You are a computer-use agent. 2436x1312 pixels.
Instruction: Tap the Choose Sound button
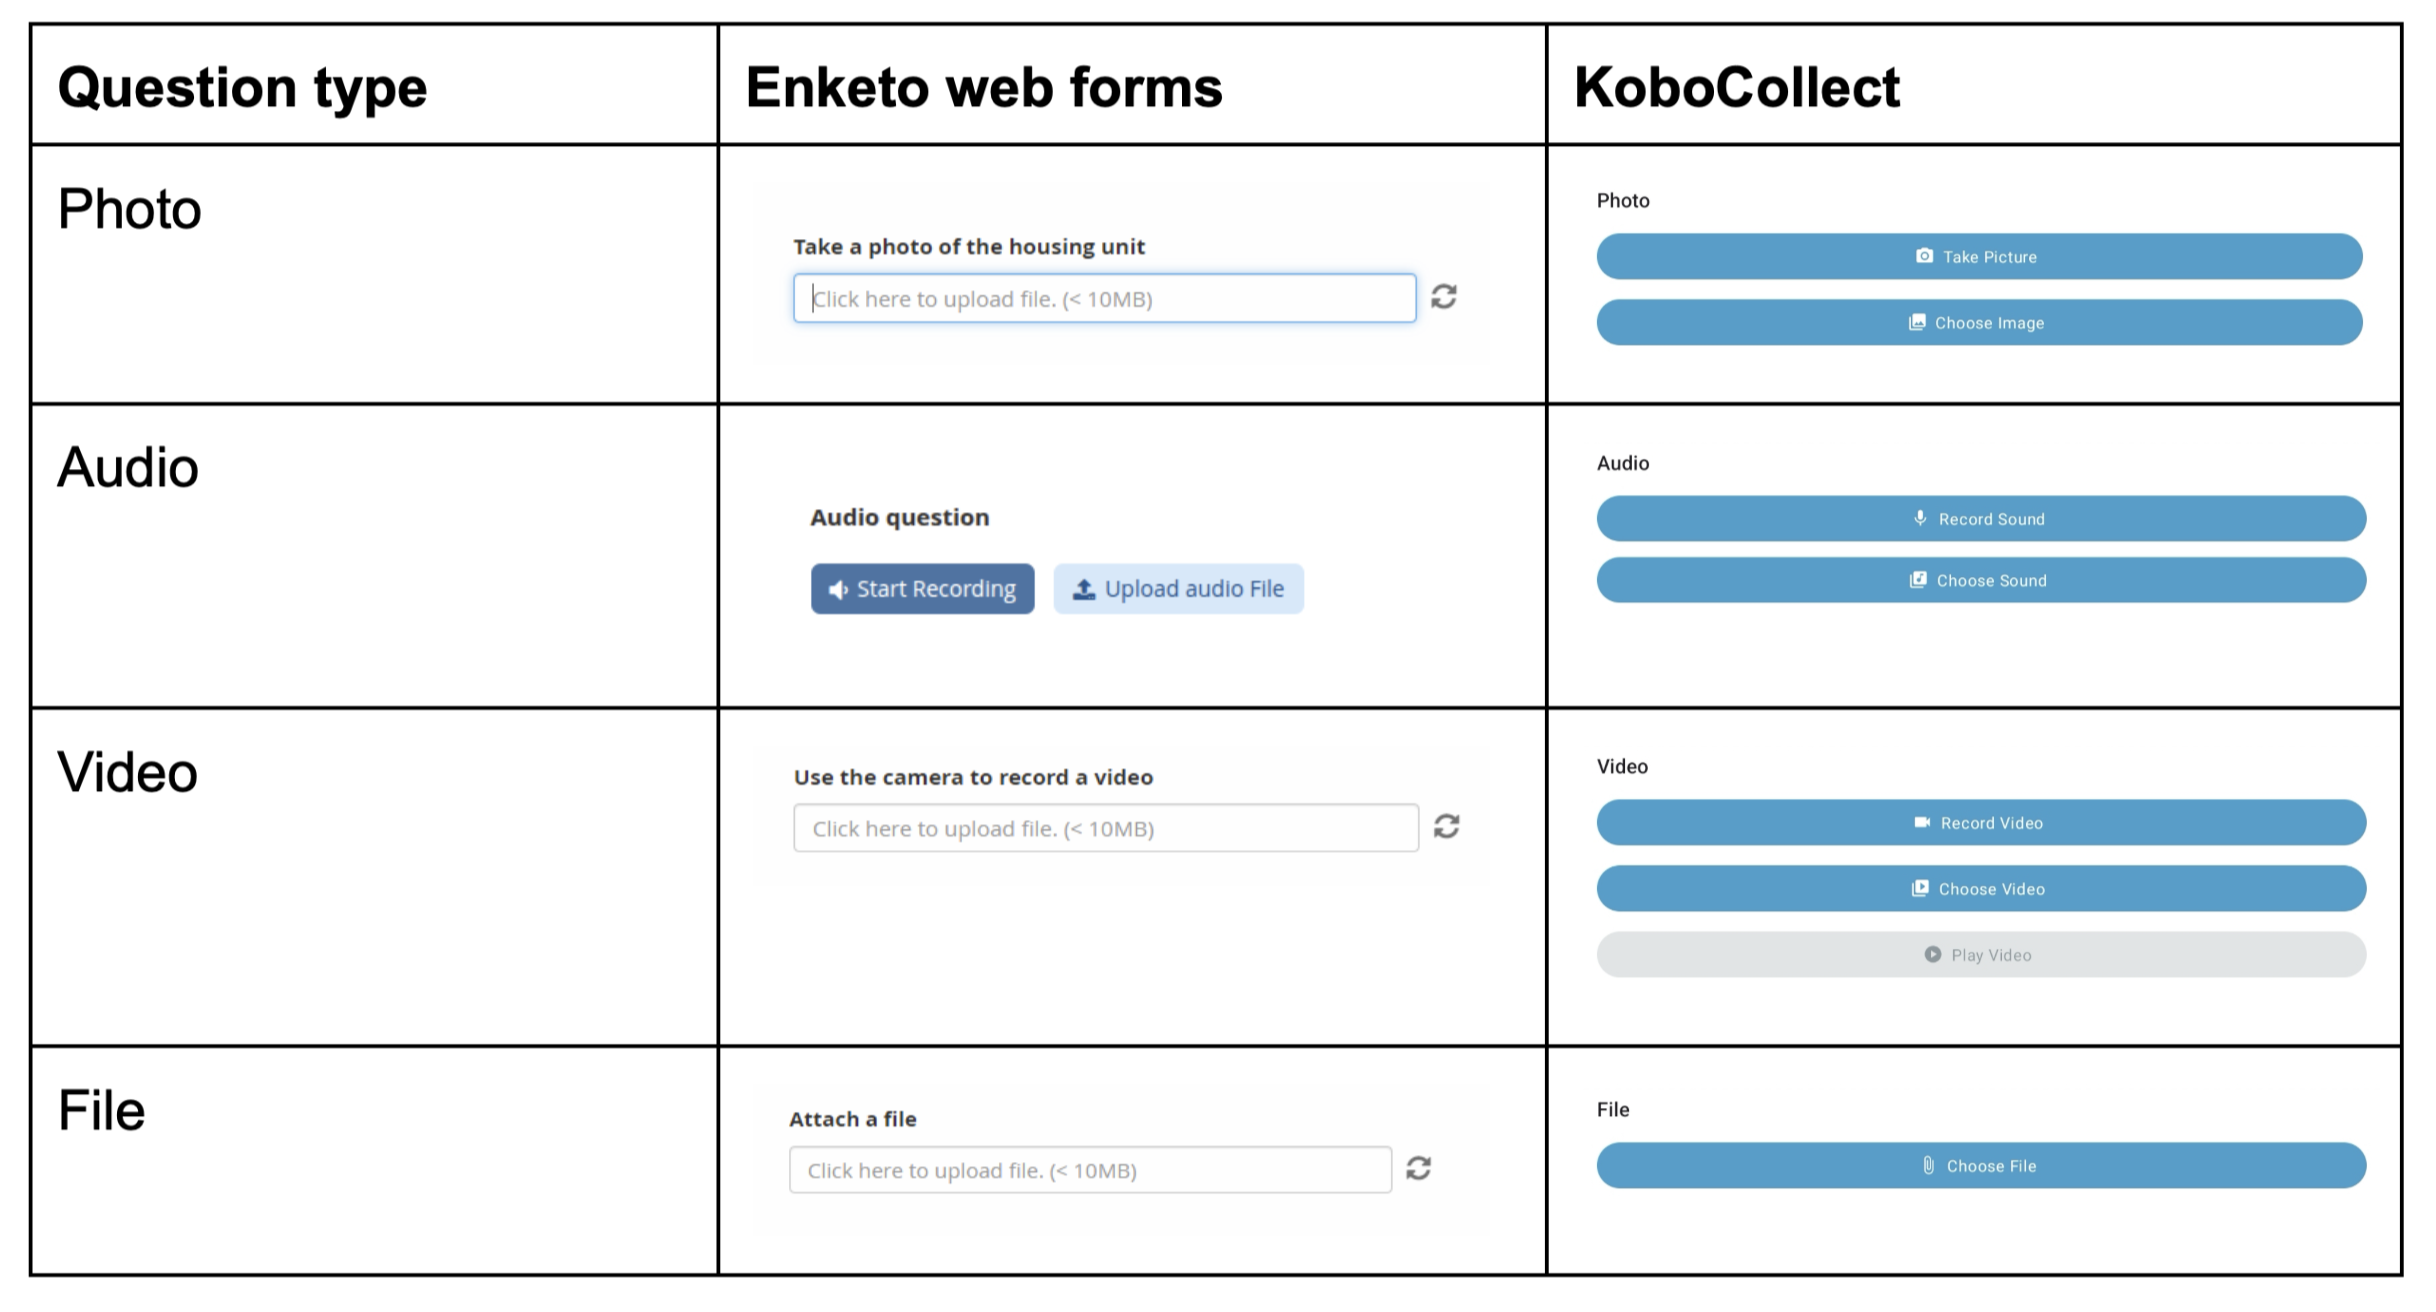1980,580
